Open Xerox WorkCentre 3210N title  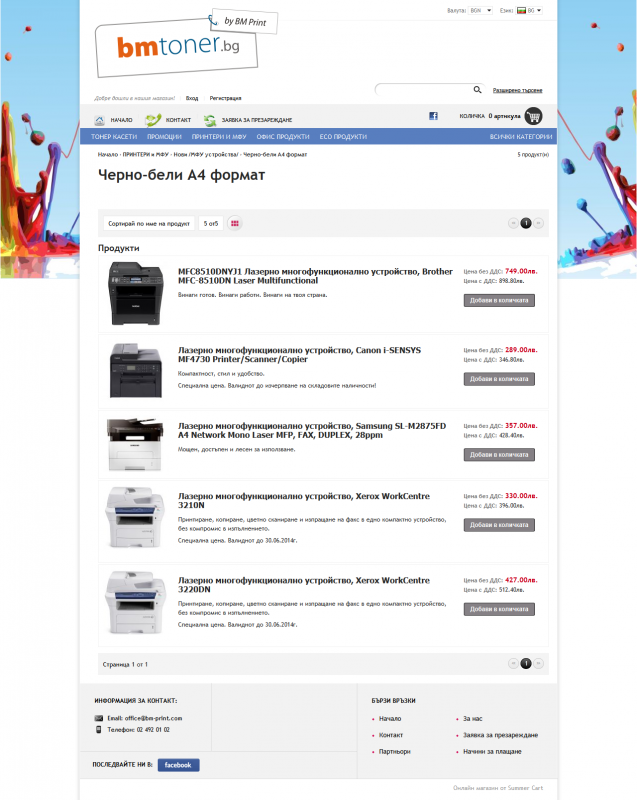[303, 501]
